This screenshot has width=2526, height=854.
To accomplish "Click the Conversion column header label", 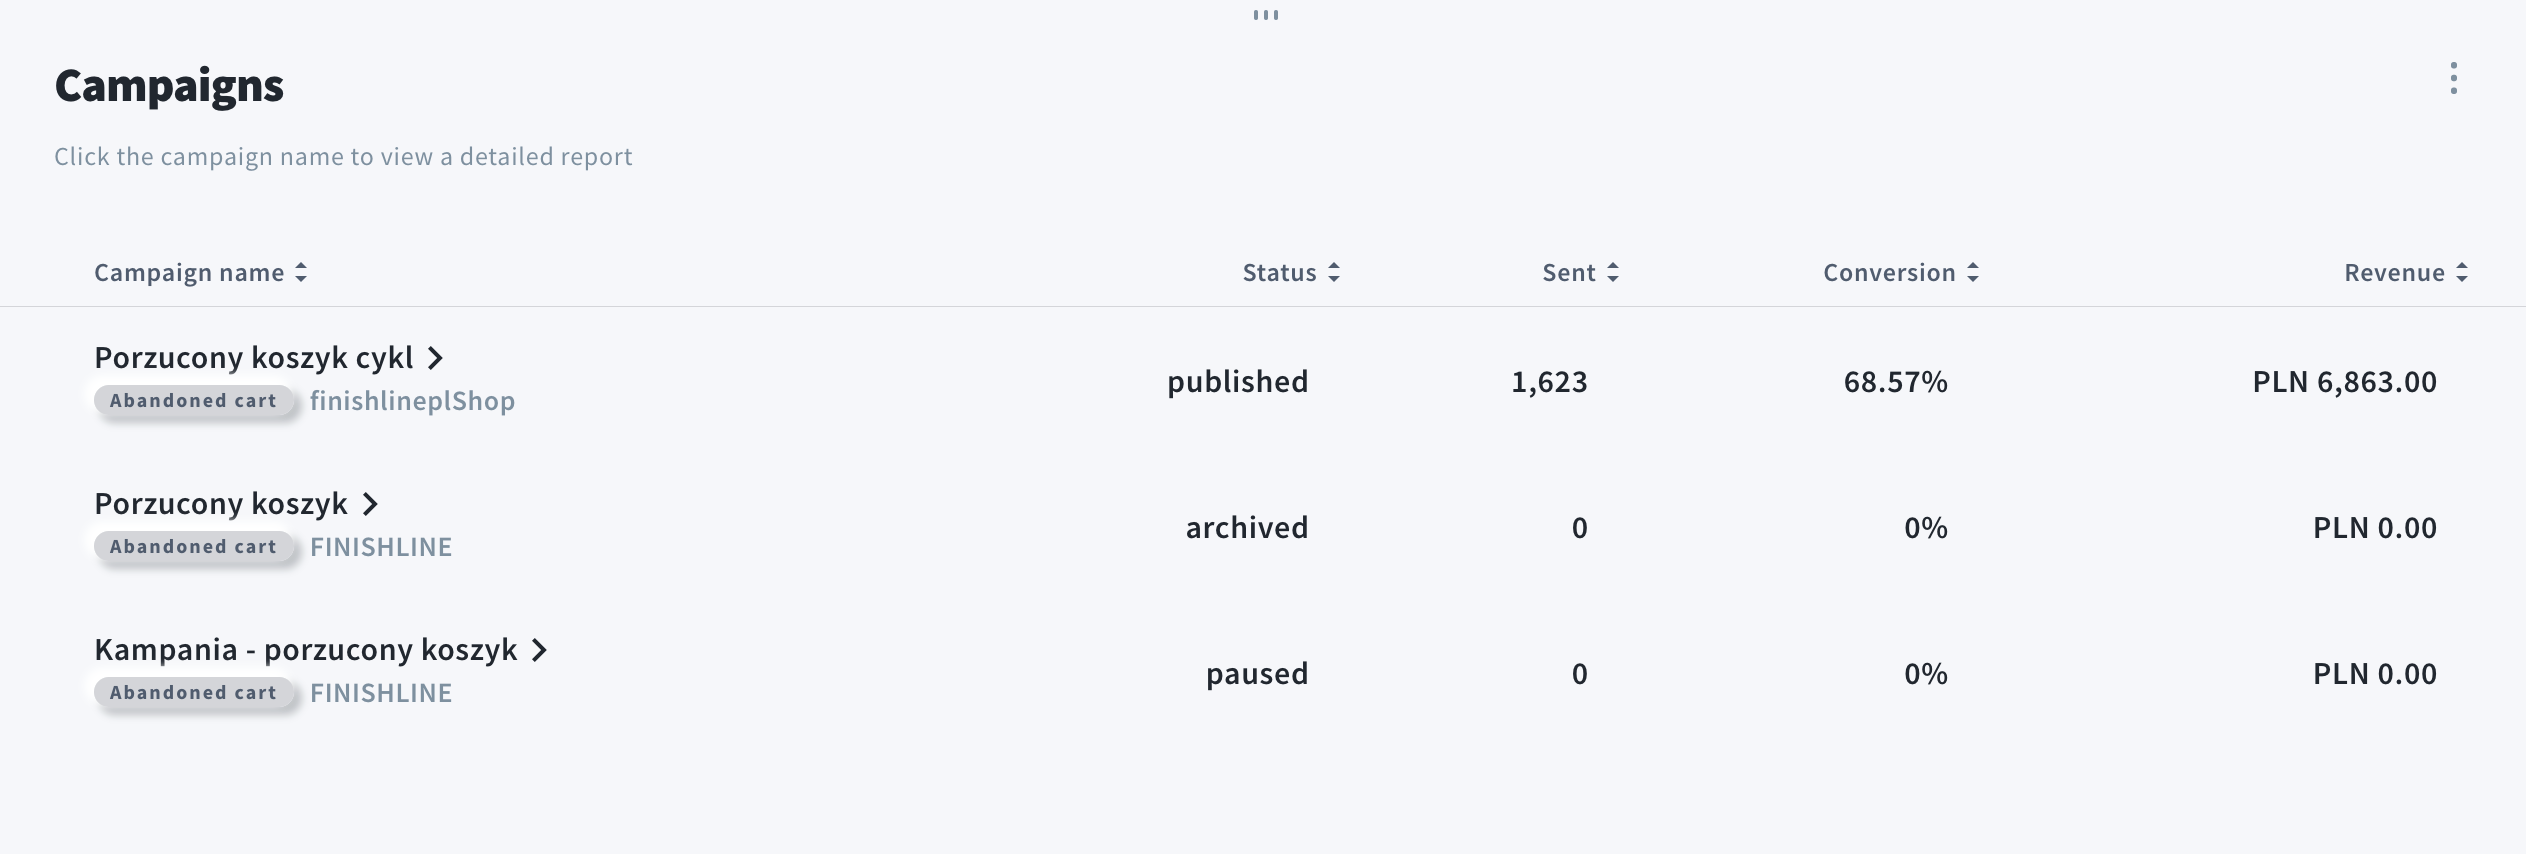I will (x=1888, y=273).
